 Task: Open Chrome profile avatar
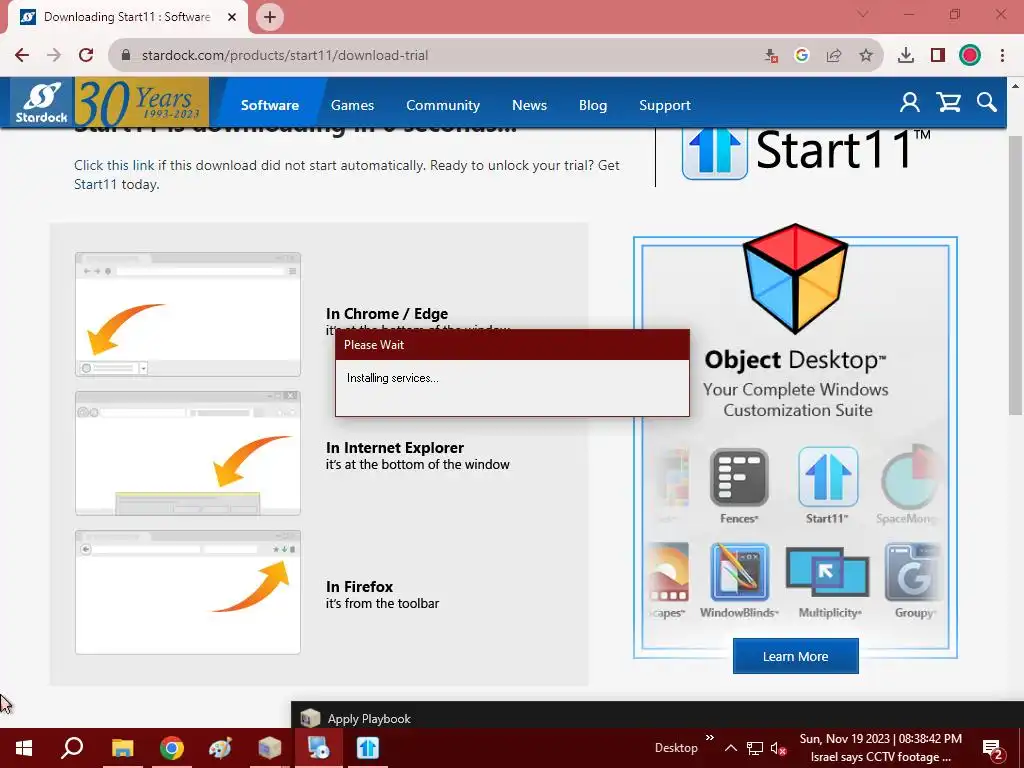coord(970,56)
